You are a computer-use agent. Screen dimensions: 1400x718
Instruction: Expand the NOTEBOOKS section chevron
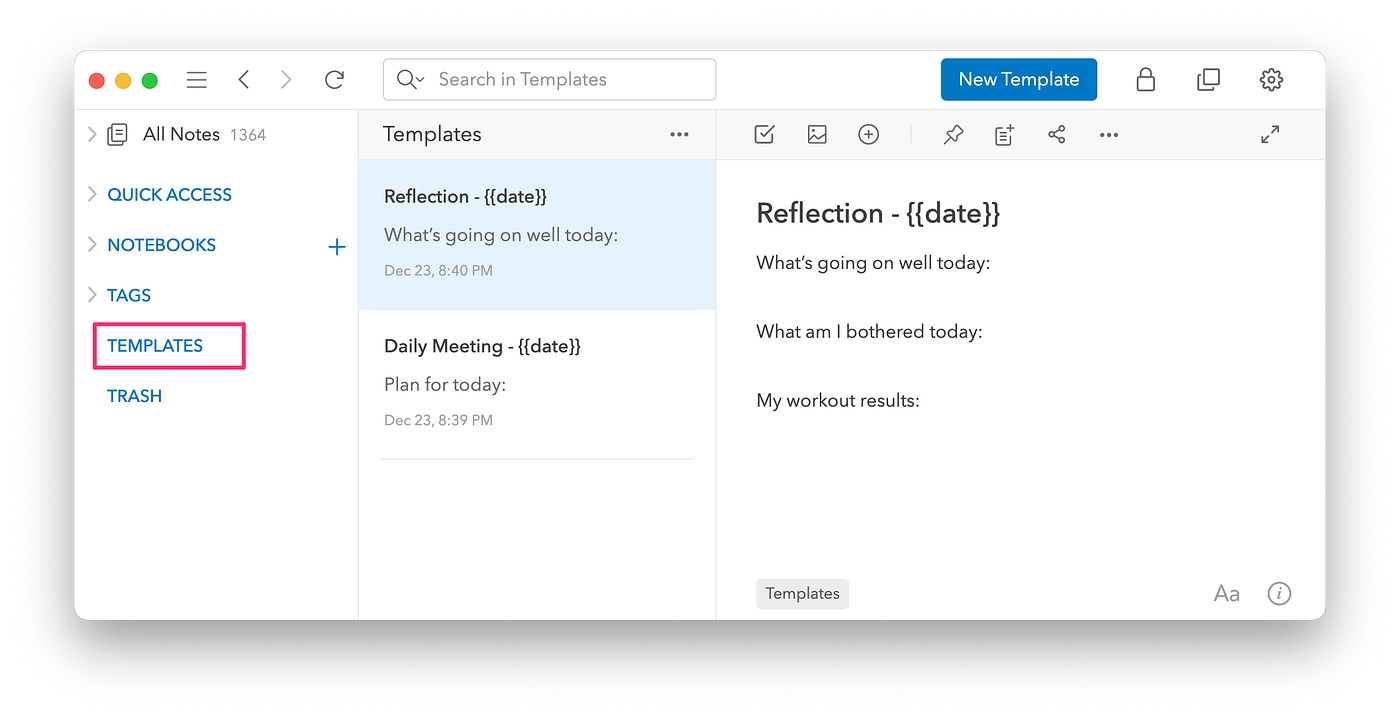pyautogui.click(x=92, y=244)
